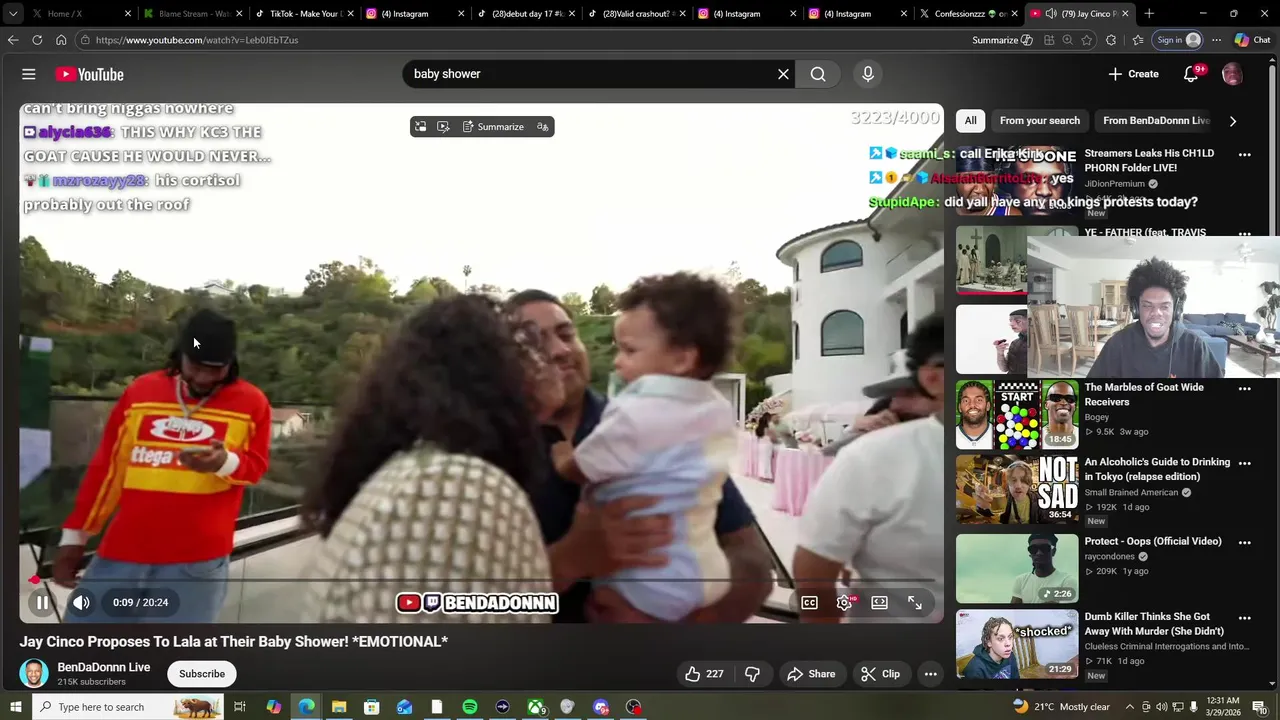
Task: Pause the video
Action: (x=42, y=602)
